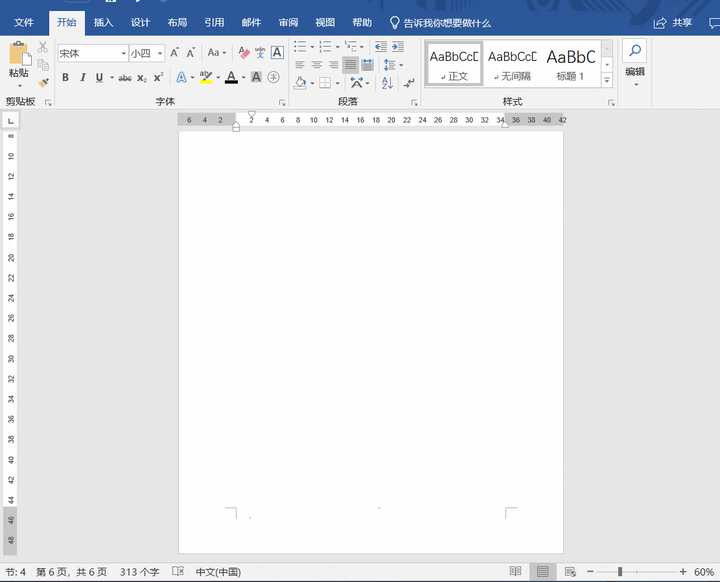Open the File tab
This screenshot has height=582, width=720.
click(x=24, y=23)
